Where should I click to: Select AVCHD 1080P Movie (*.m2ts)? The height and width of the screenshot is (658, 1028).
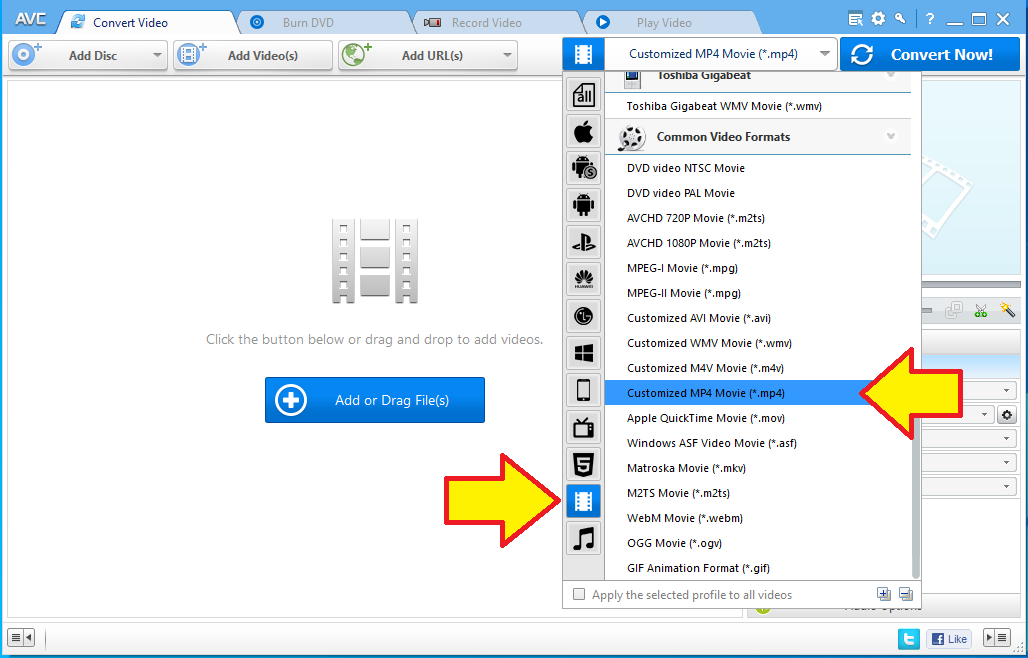pos(757,242)
